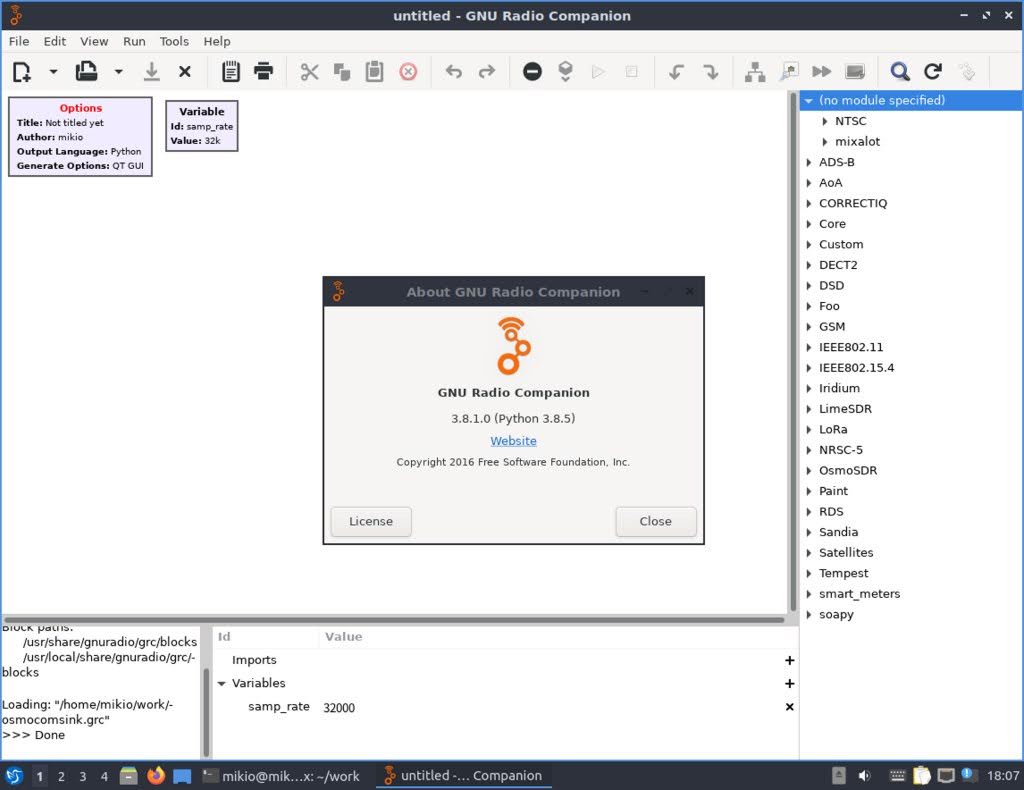This screenshot has height=790, width=1024.
Task: Reload the blocks library
Action: pos(933,71)
